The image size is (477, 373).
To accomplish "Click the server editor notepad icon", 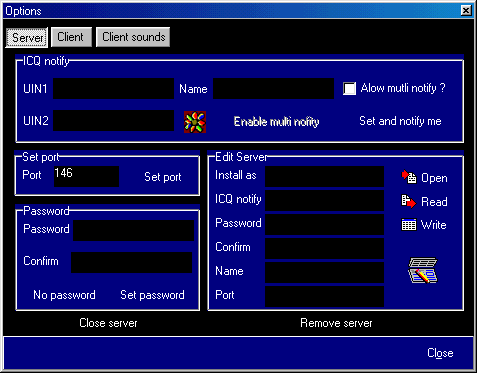I will 423,270.
